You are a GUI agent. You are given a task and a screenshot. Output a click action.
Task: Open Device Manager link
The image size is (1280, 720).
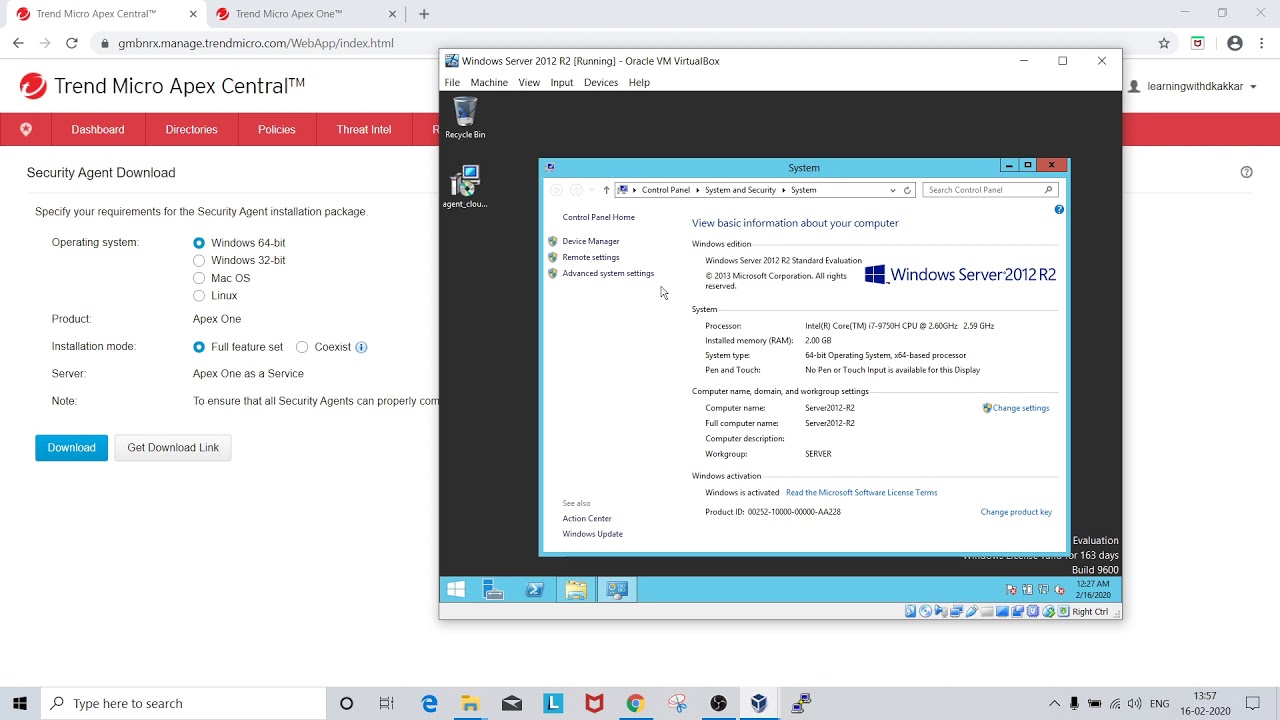(591, 241)
